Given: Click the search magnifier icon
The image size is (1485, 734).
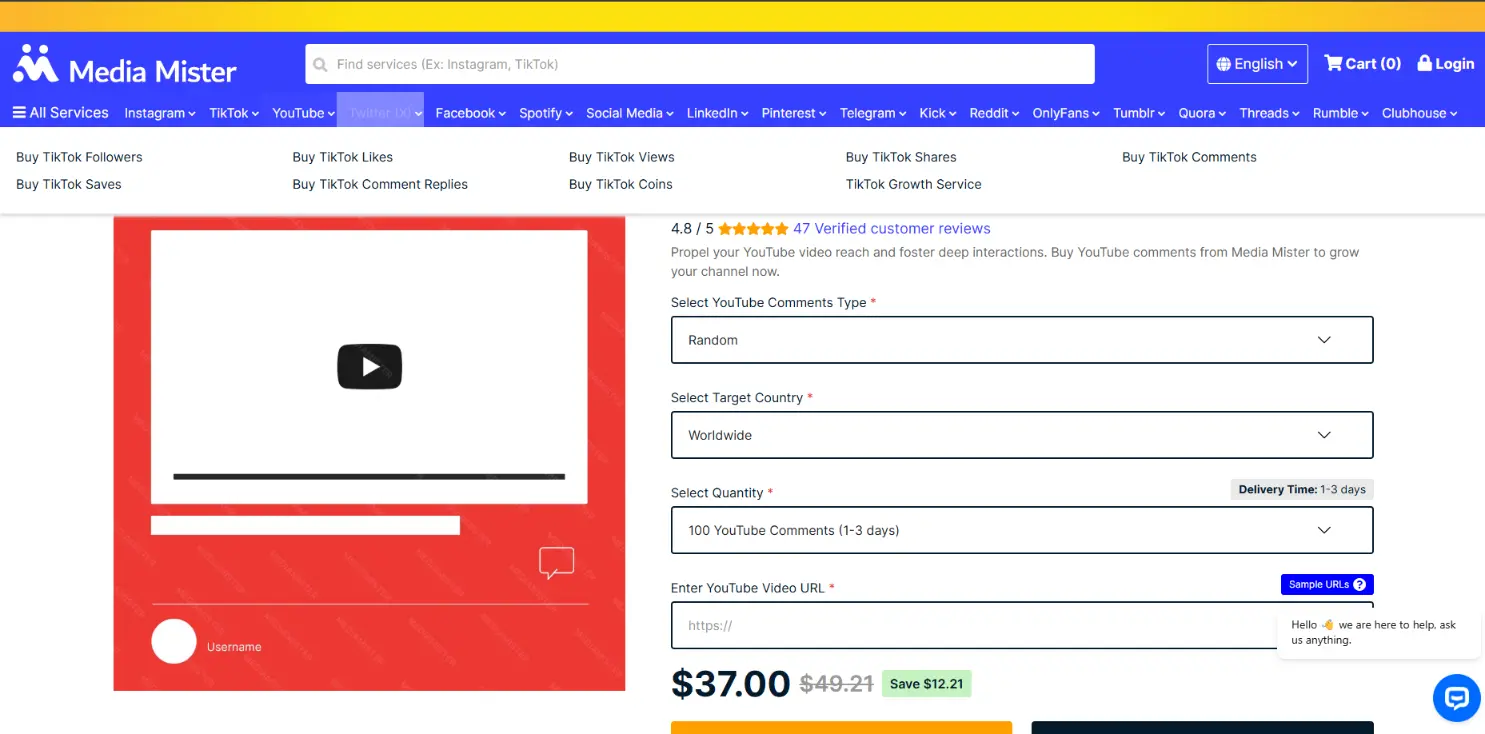Looking at the screenshot, I should pyautogui.click(x=320, y=64).
